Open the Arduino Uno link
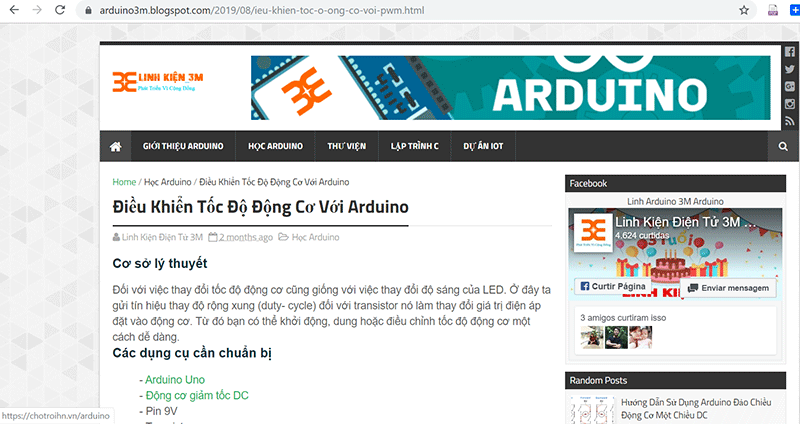 click(174, 380)
